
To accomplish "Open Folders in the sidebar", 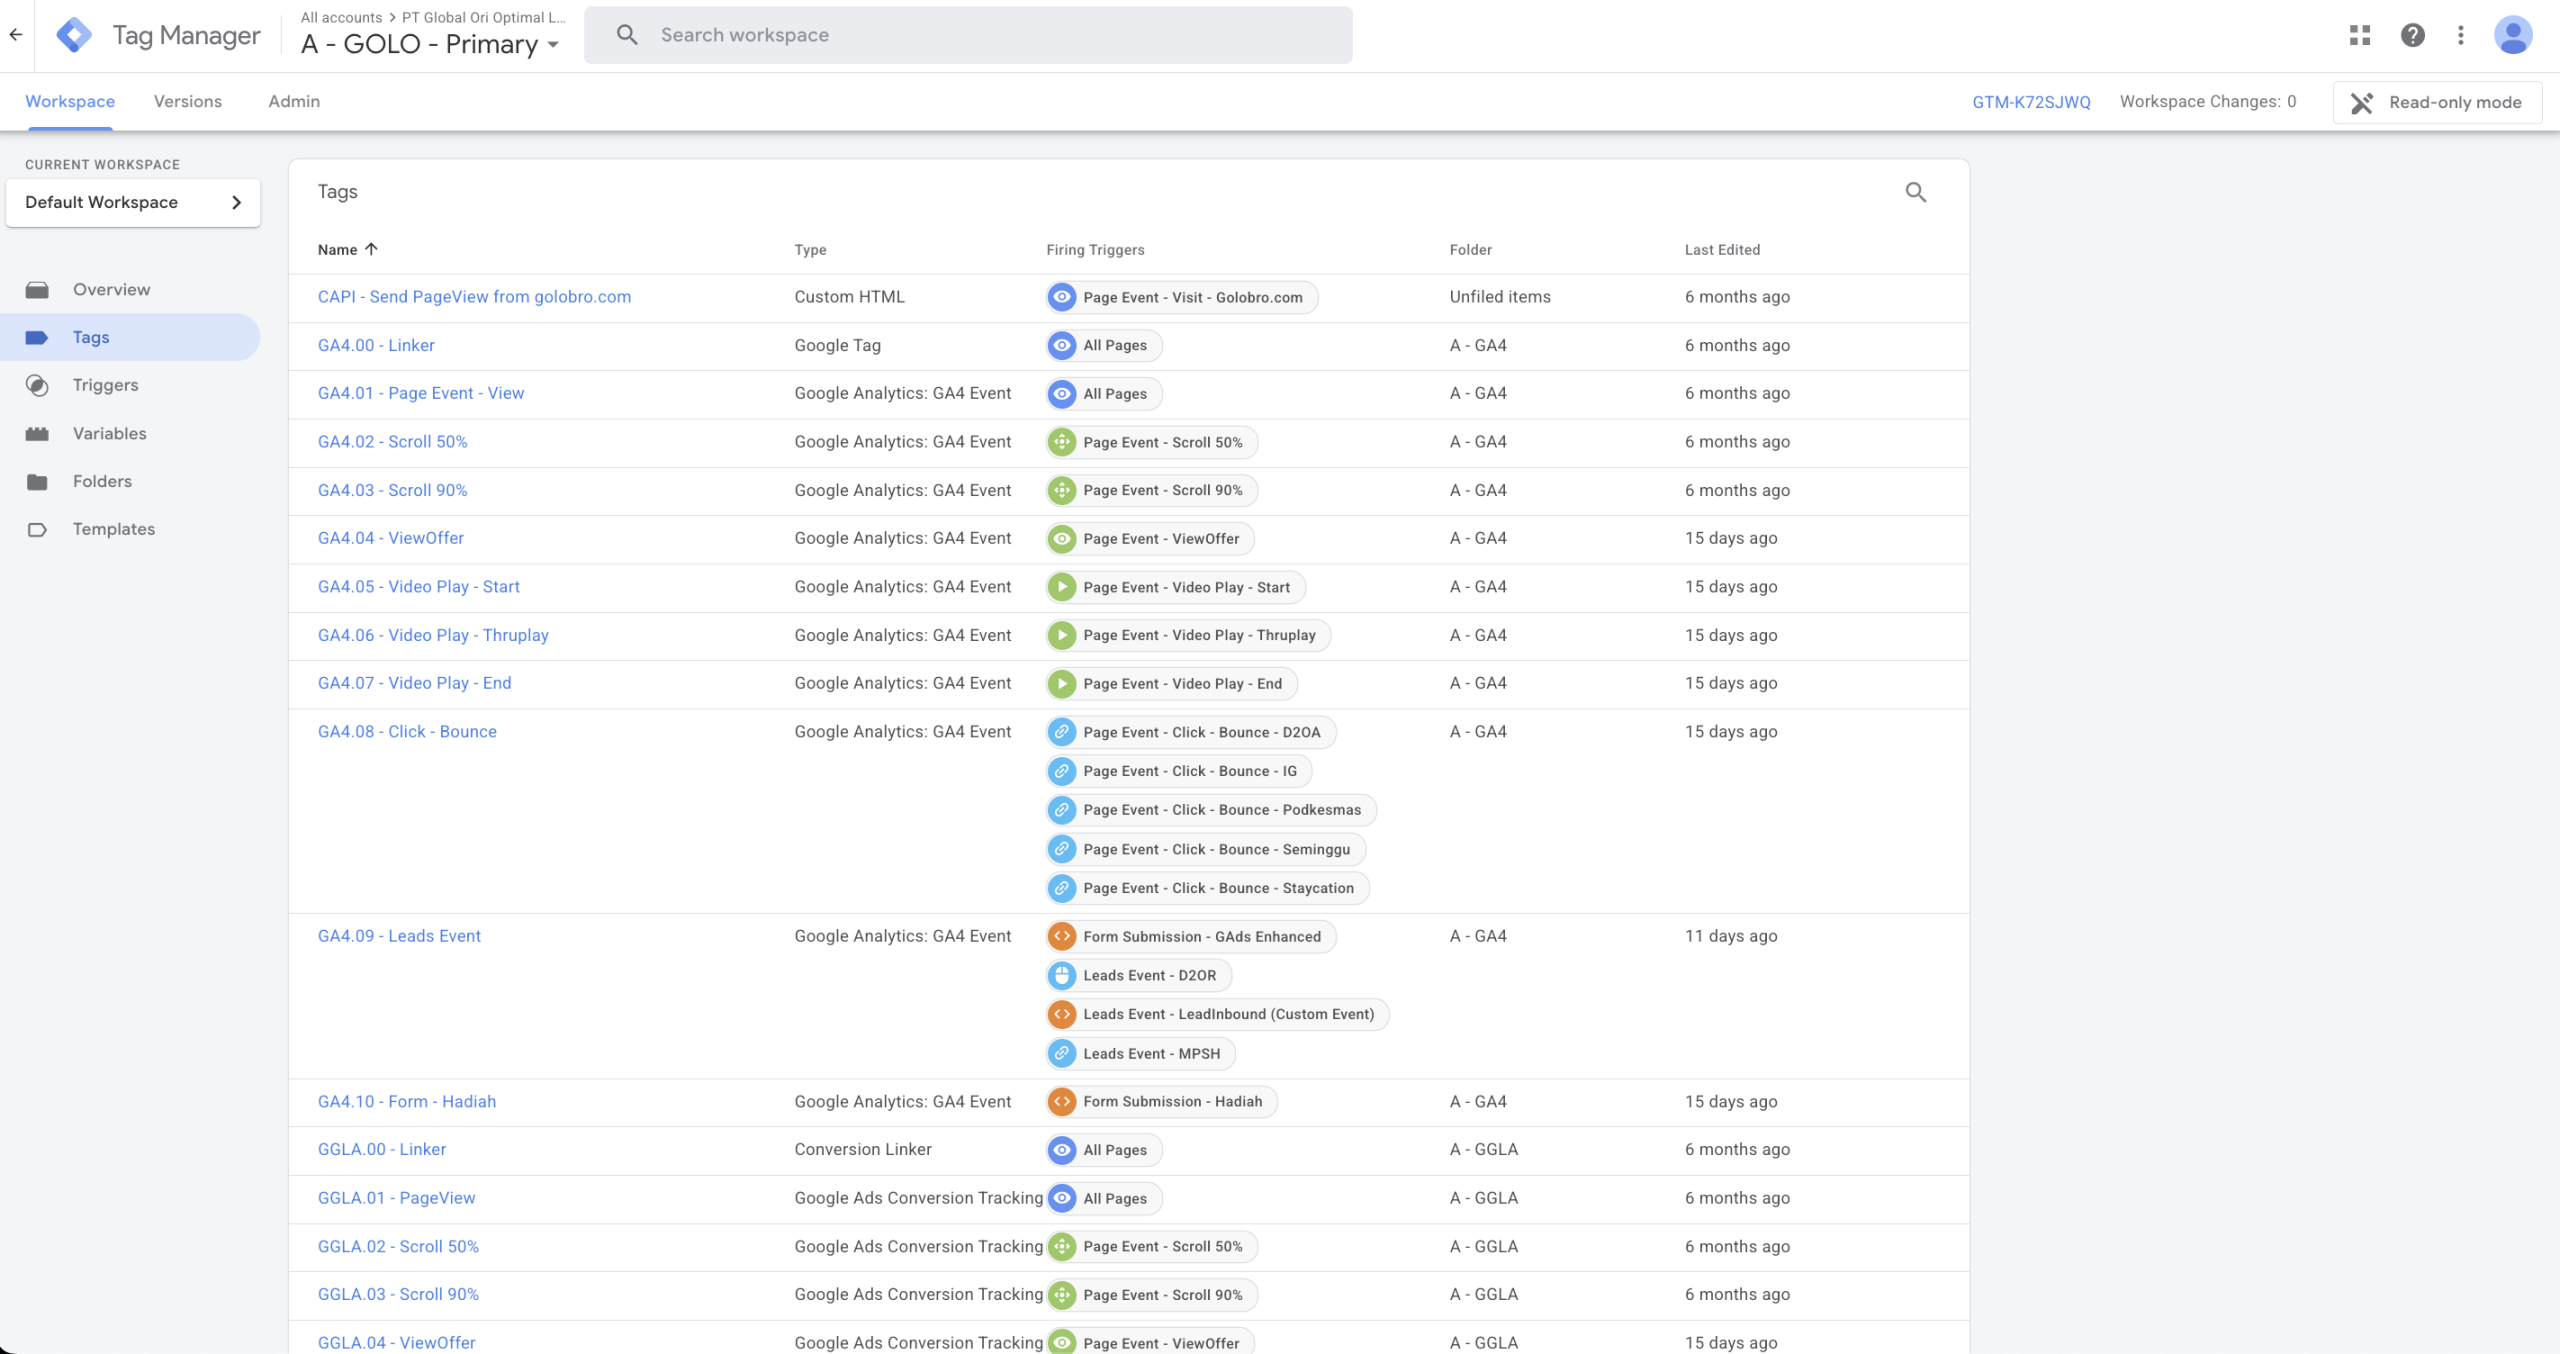I will pyautogui.click(x=102, y=481).
